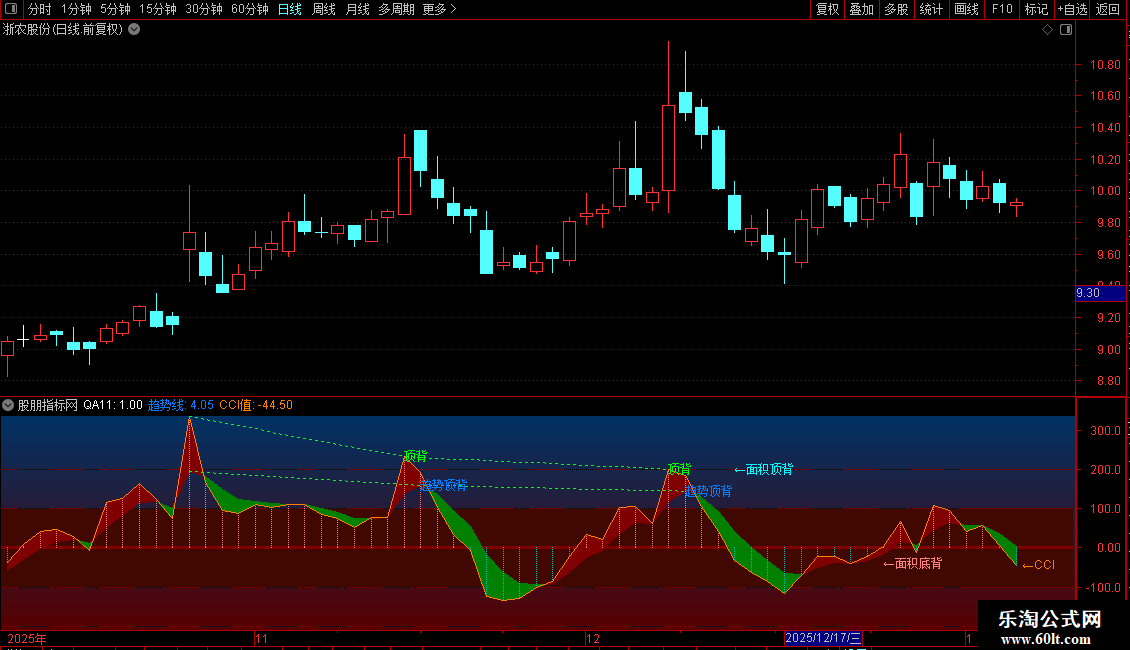Click the diamond icon above the price axis
Viewport: 1130px width, 650px height.
pos(1048,30)
